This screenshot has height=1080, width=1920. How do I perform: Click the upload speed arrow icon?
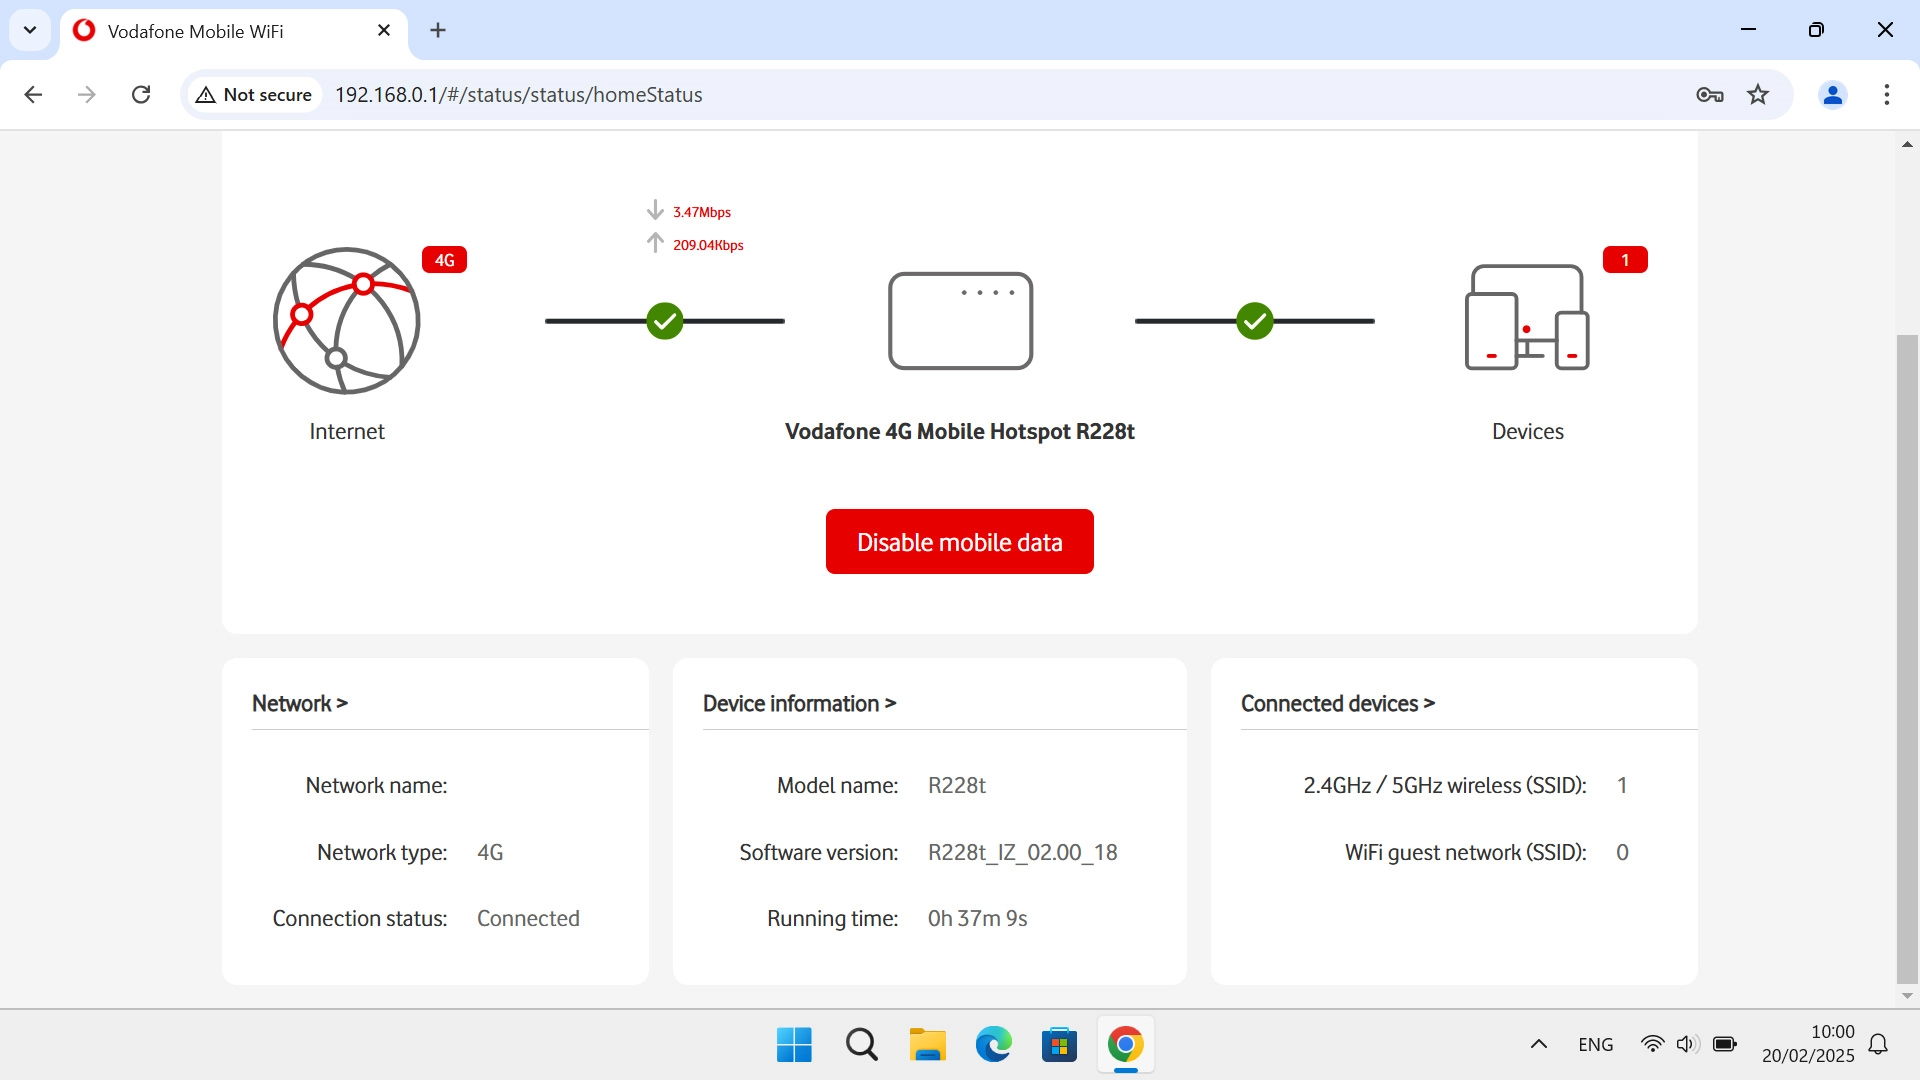[655, 243]
